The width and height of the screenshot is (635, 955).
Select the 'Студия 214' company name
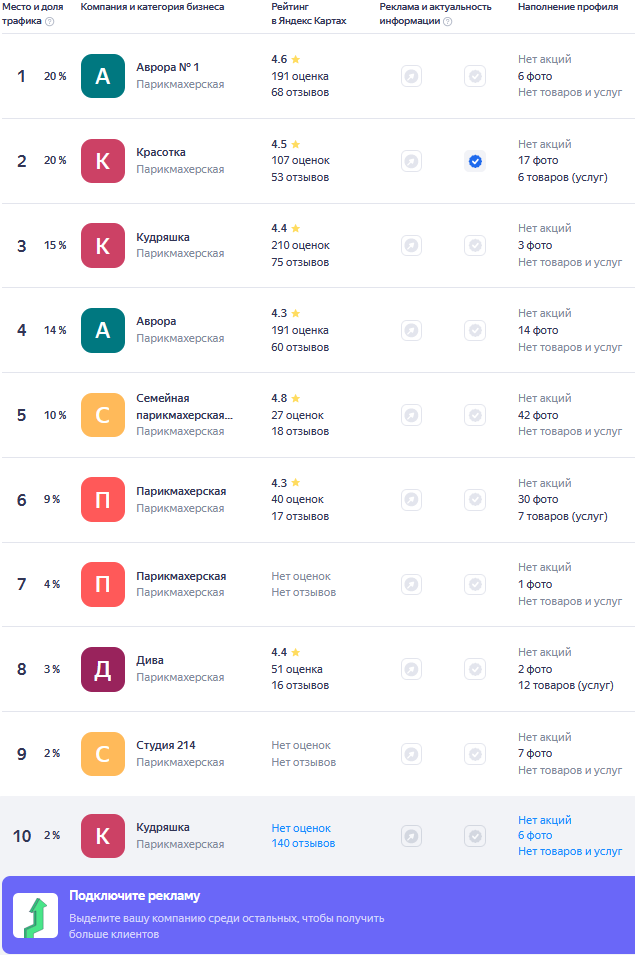tap(166, 745)
